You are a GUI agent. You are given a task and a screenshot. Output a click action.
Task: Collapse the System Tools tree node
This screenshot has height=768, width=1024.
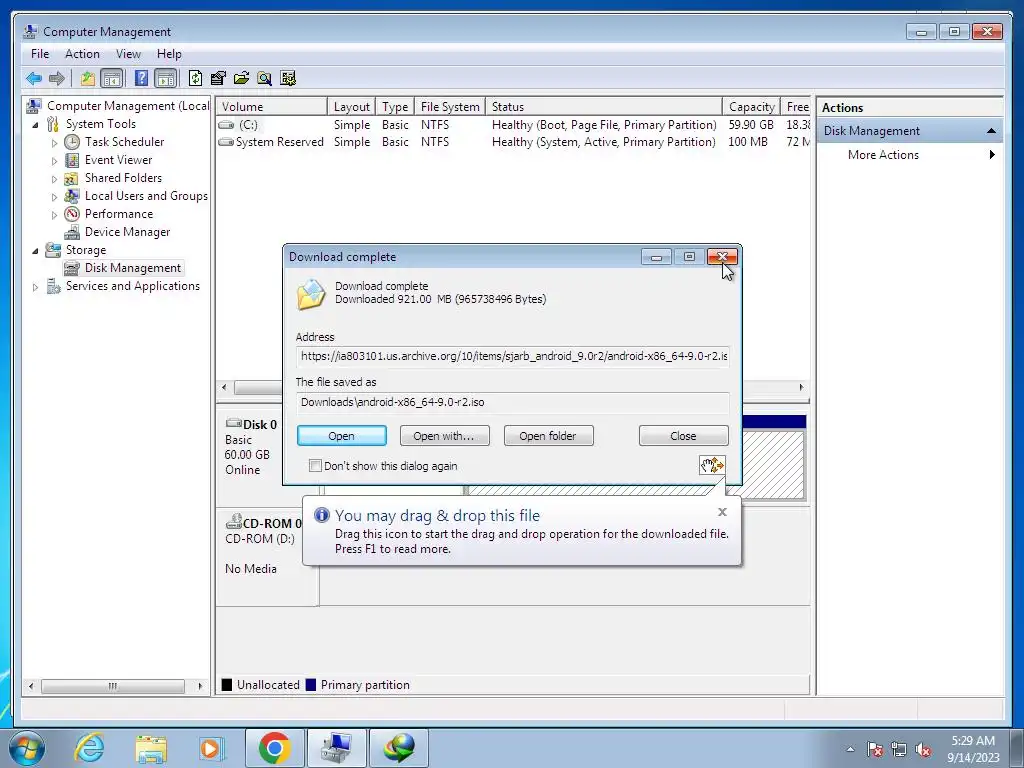35,124
